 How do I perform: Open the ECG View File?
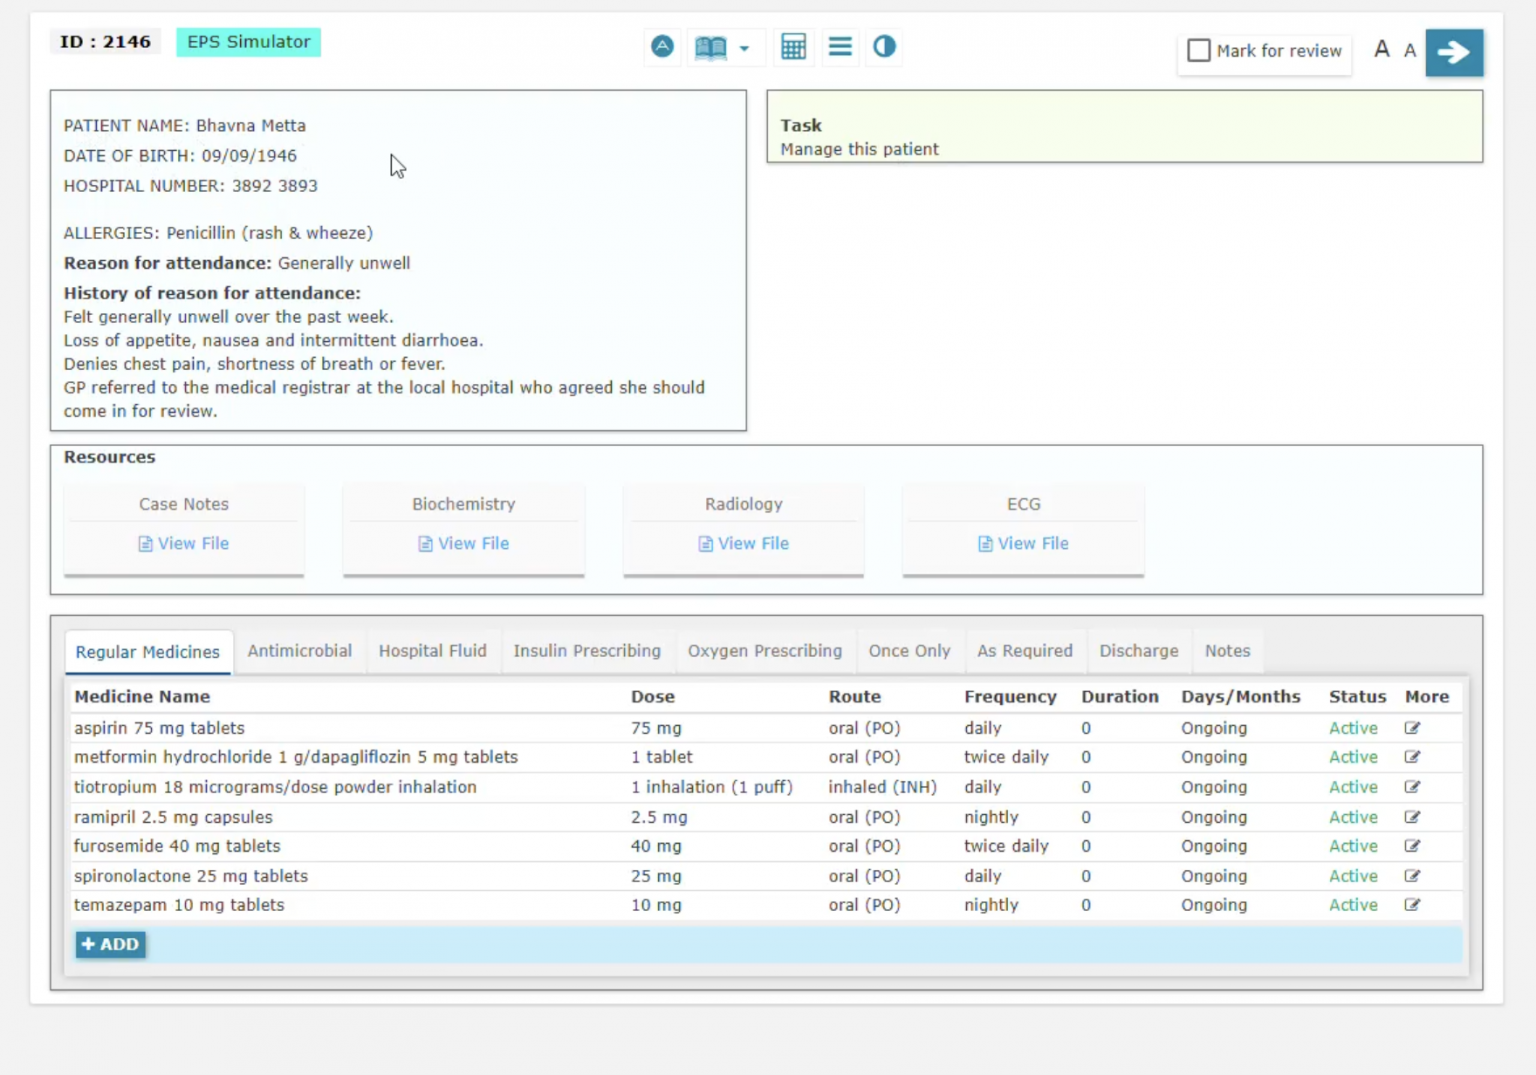coord(1023,543)
